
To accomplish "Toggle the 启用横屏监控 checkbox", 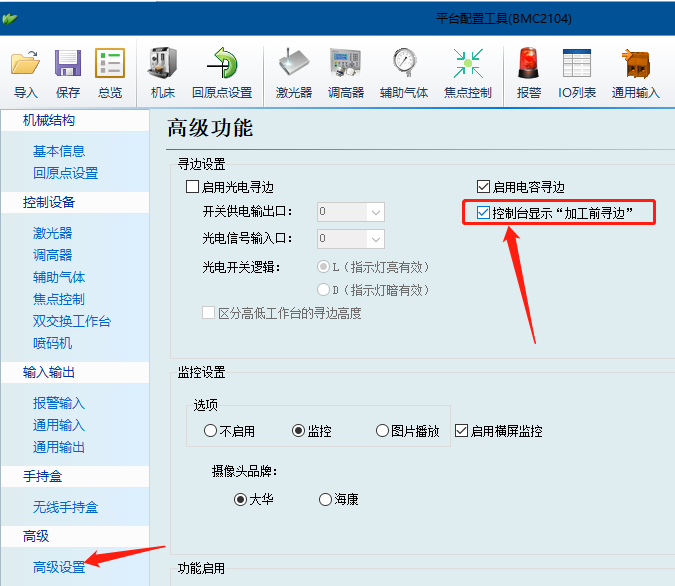I will (461, 431).
